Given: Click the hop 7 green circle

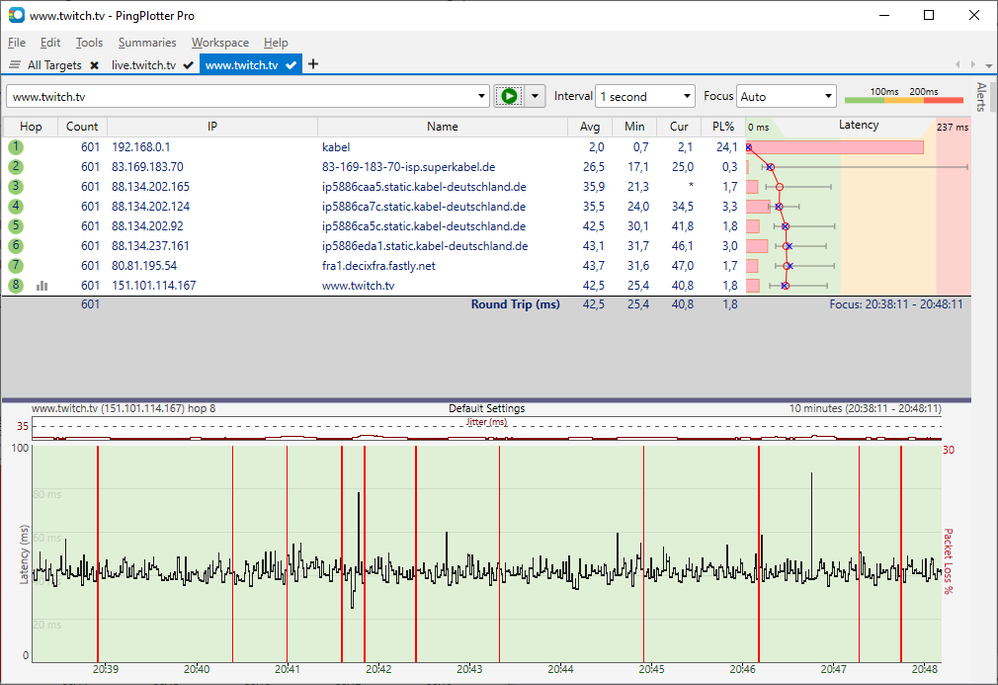Looking at the screenshot, I should (x=16, y=265).
